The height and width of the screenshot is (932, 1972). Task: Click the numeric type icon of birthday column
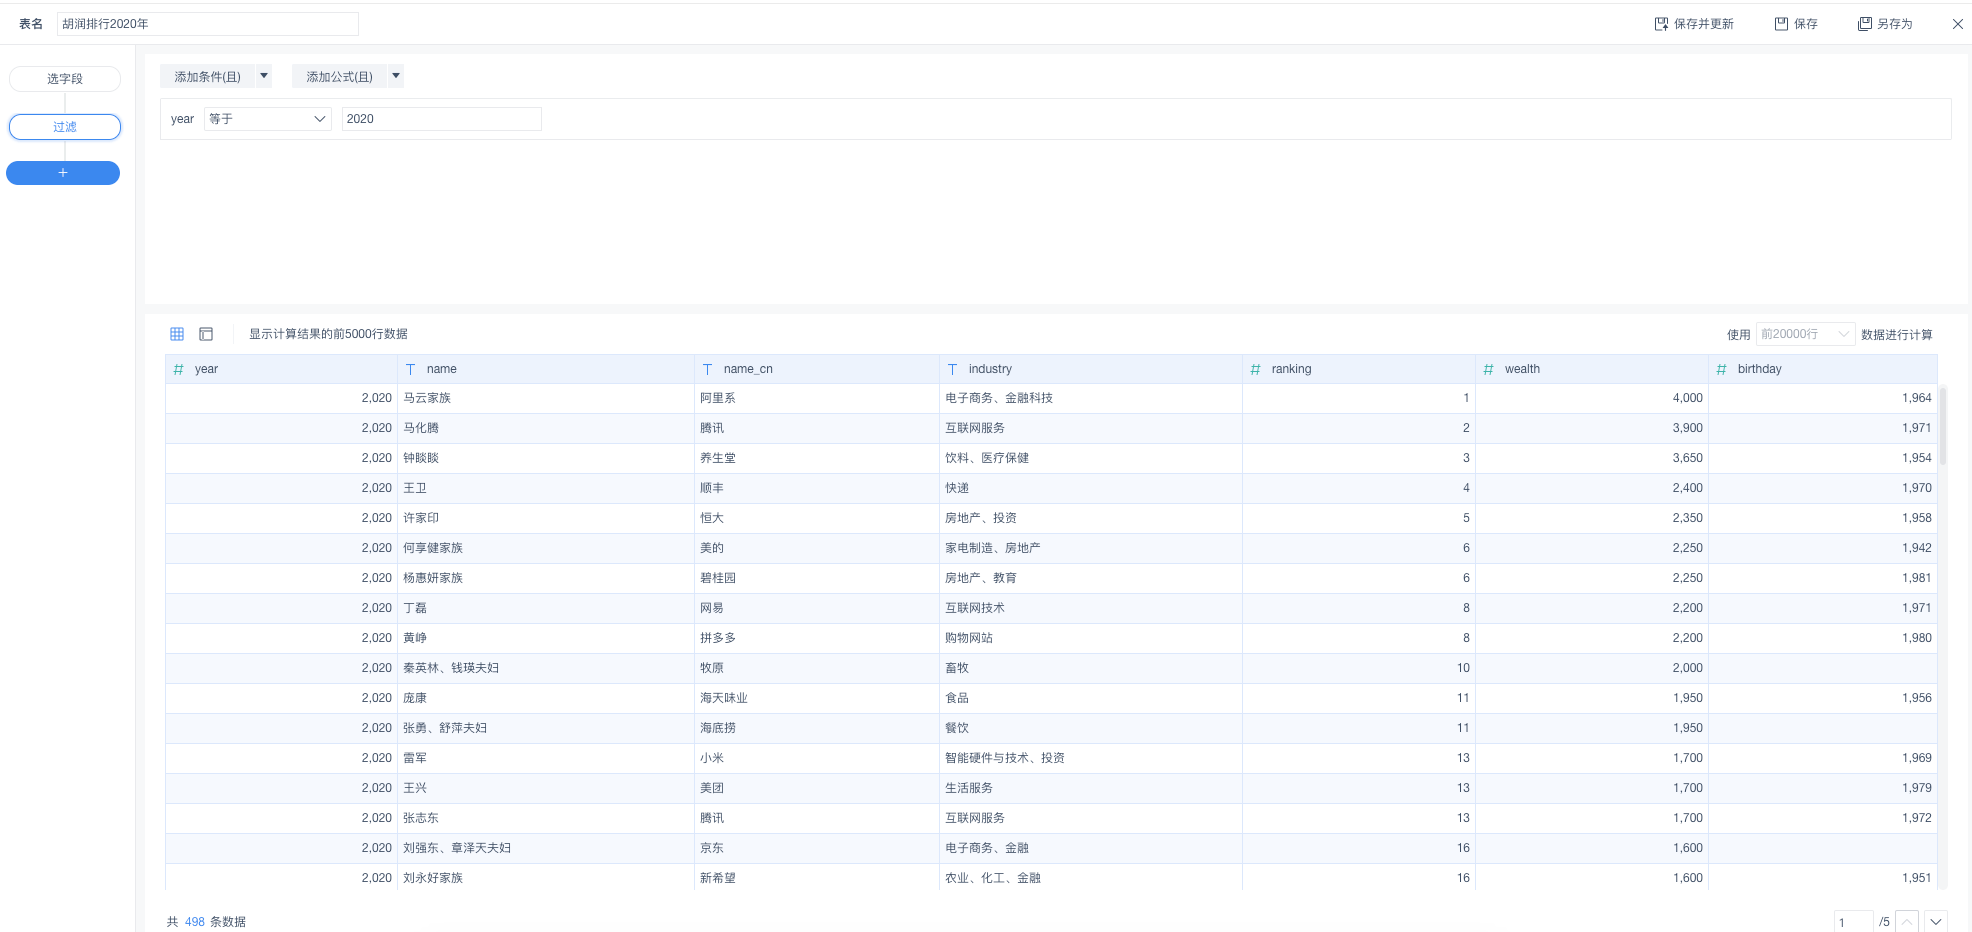click(1721, 369)
